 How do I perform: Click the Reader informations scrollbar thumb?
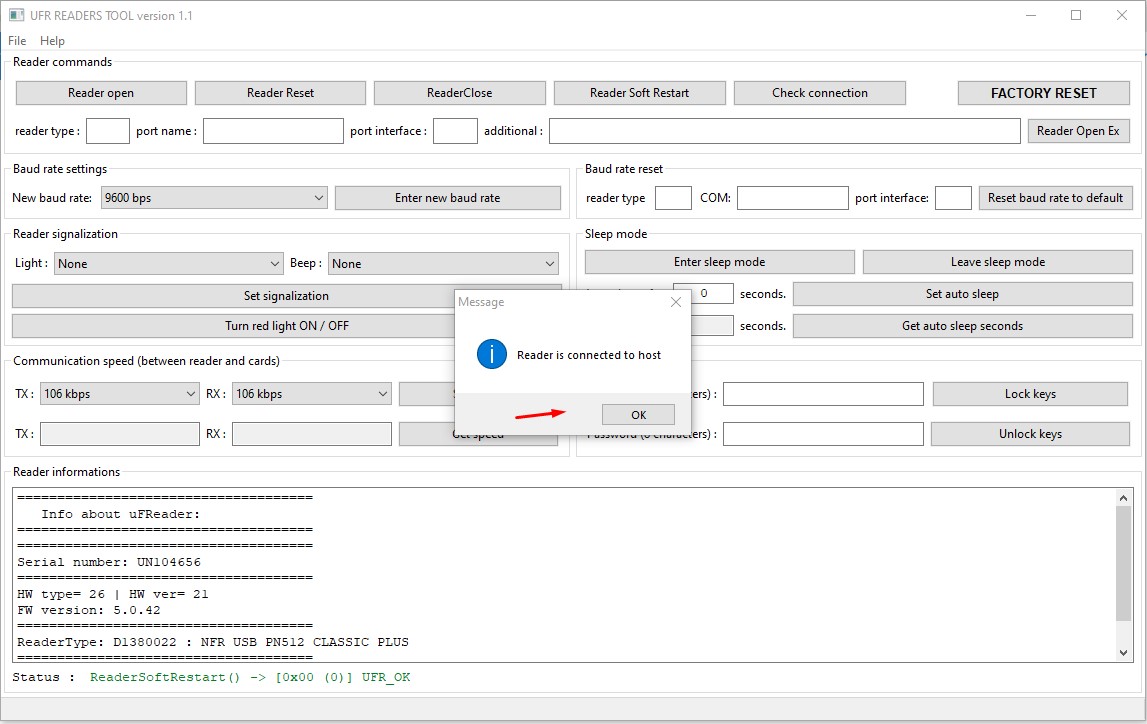pyautogui.click(x=1124, y=563)
